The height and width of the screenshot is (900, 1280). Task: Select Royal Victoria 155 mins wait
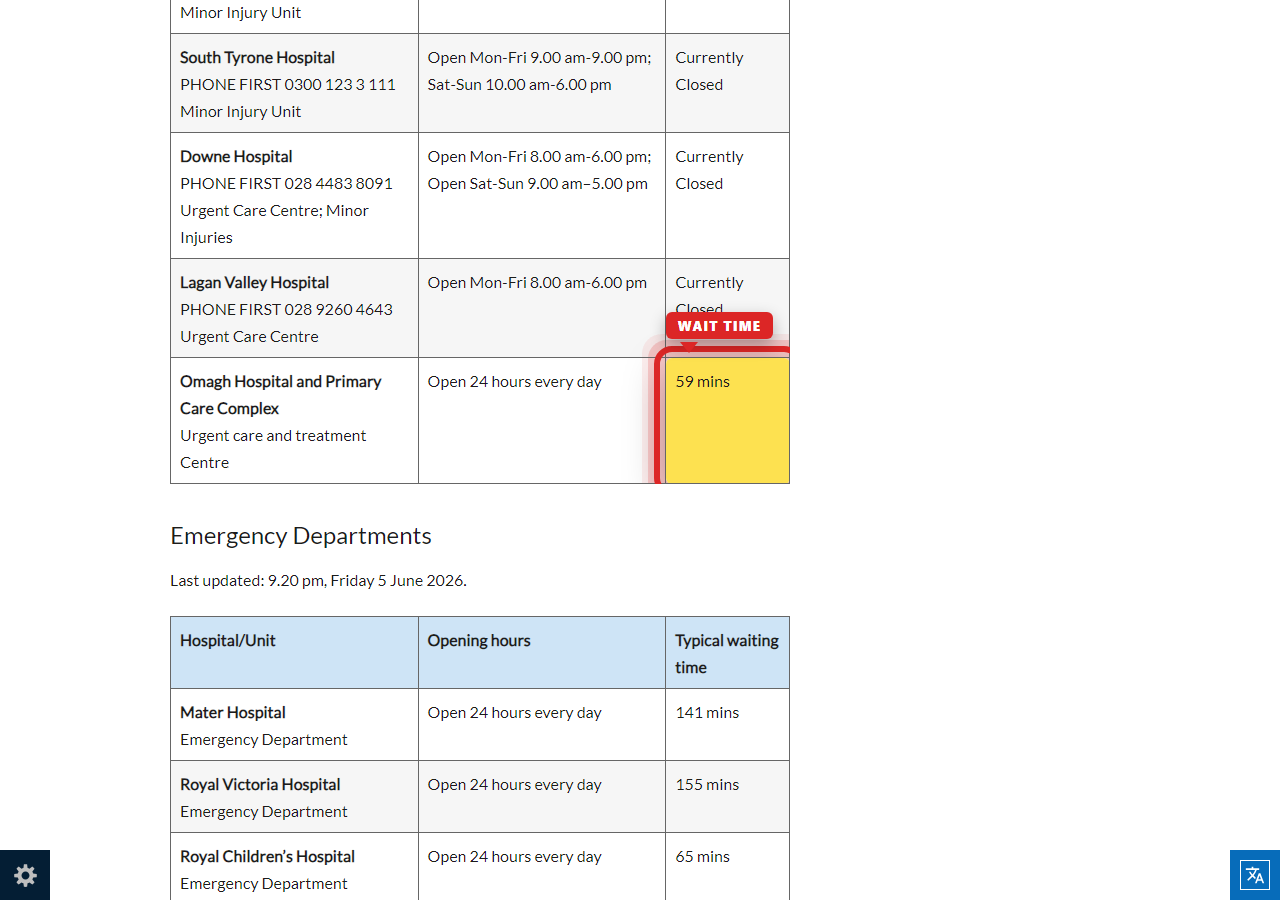[707, 785]
